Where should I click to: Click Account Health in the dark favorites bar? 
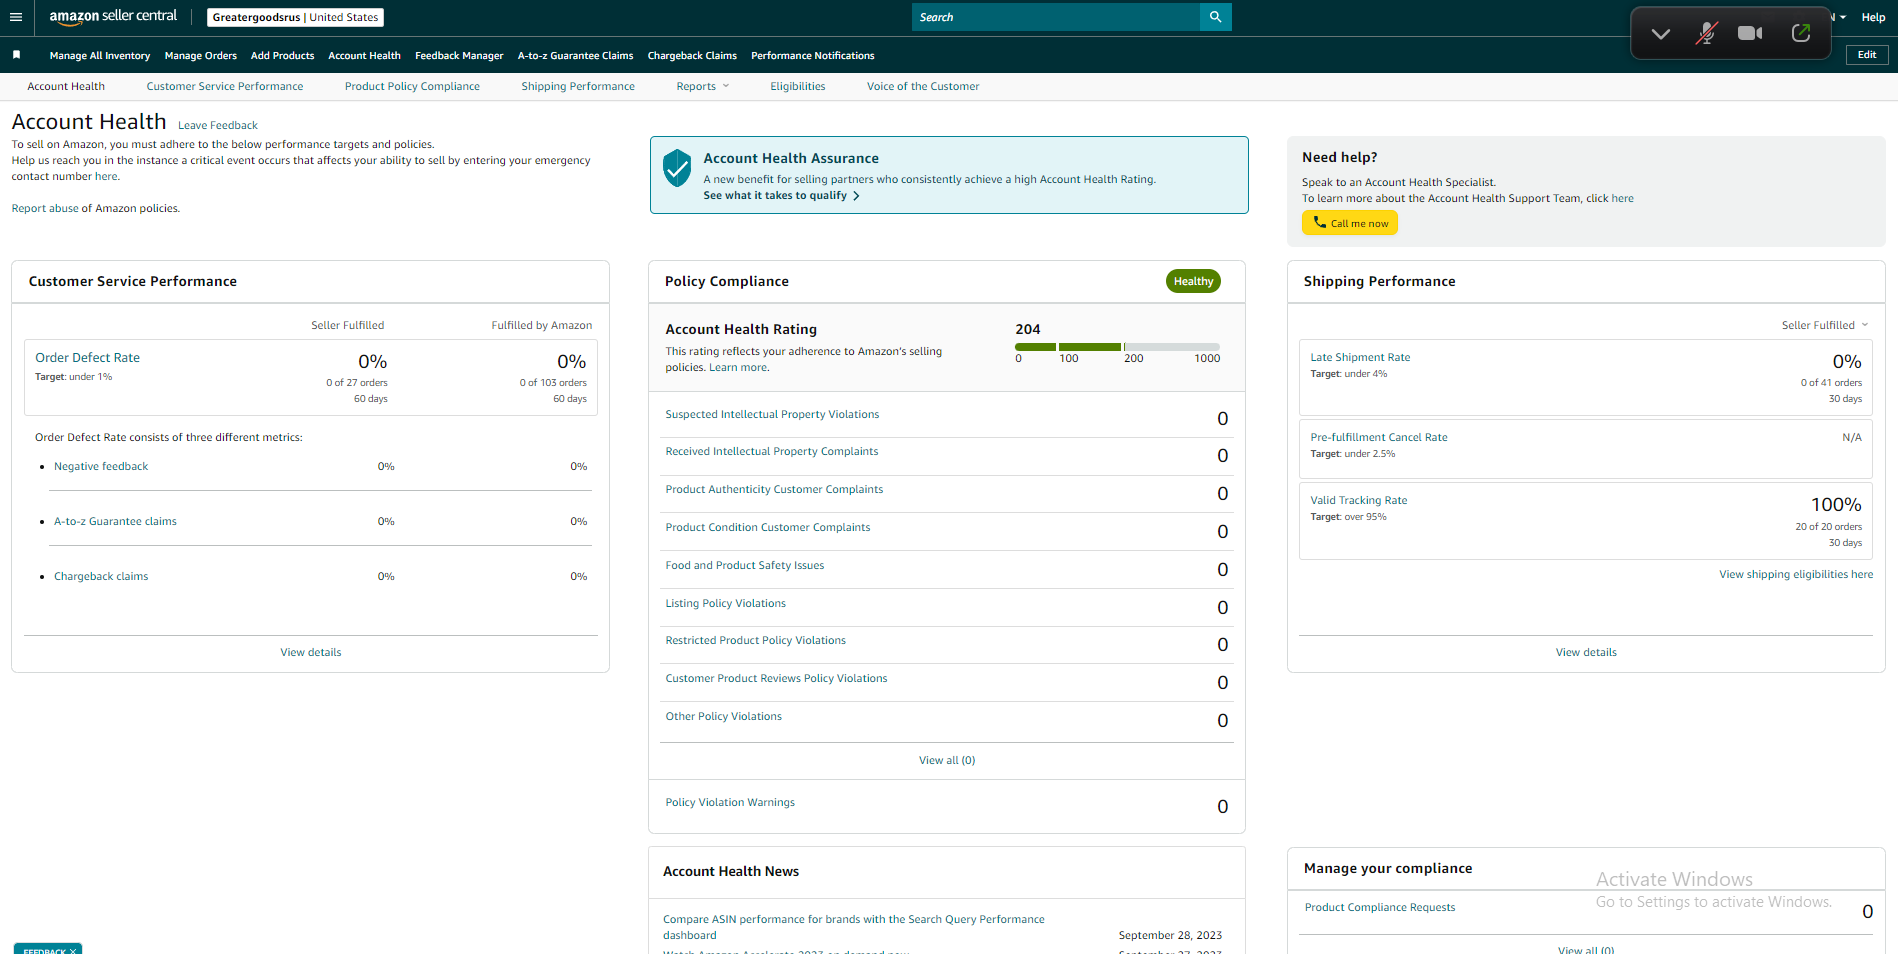(x=365, y=56)
